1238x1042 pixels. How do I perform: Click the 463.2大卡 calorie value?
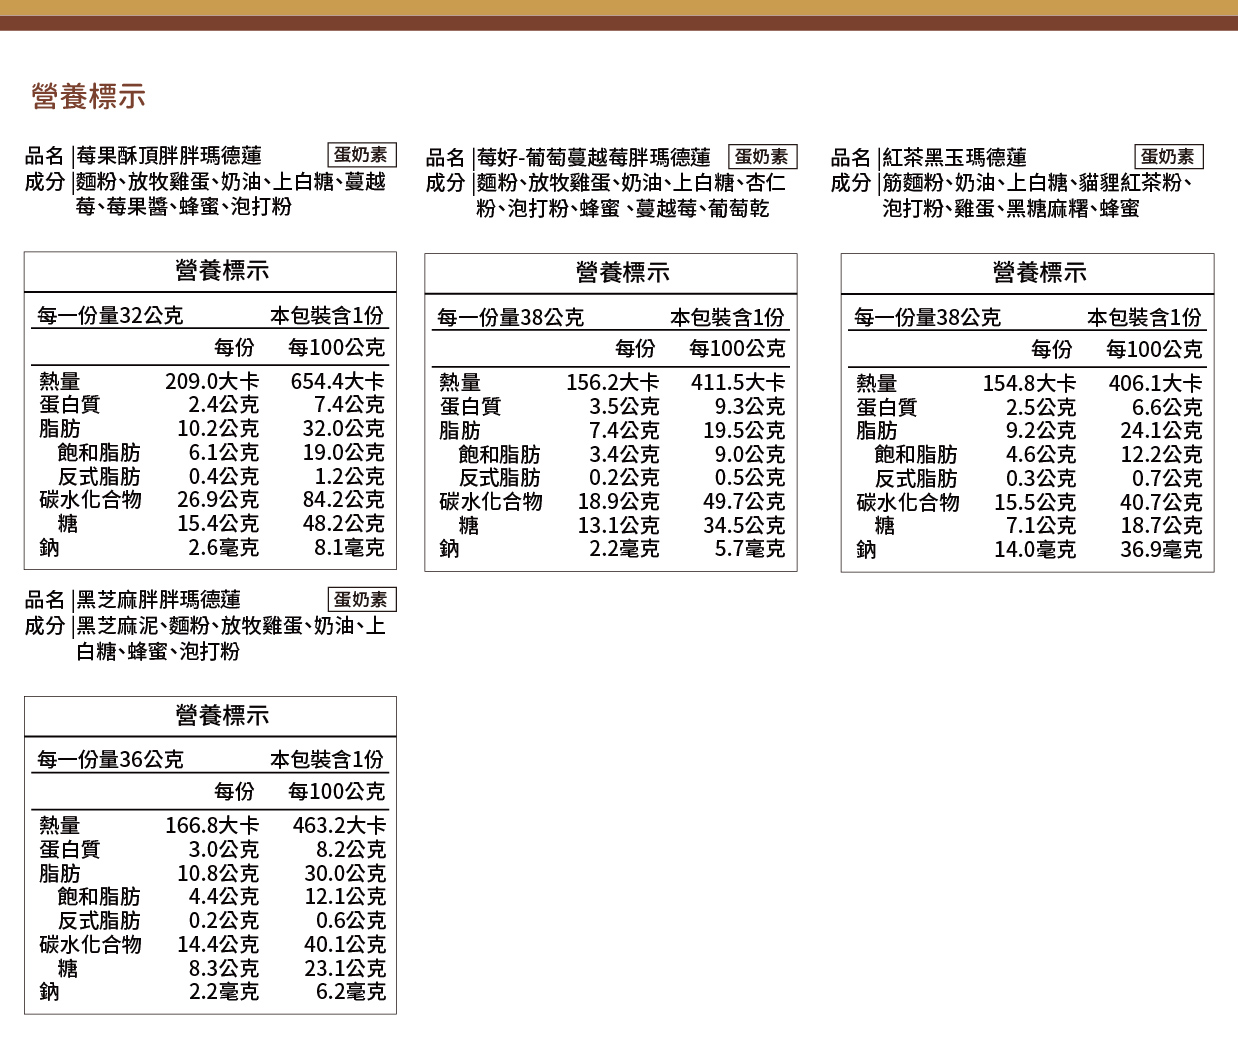tap(338, 825)
